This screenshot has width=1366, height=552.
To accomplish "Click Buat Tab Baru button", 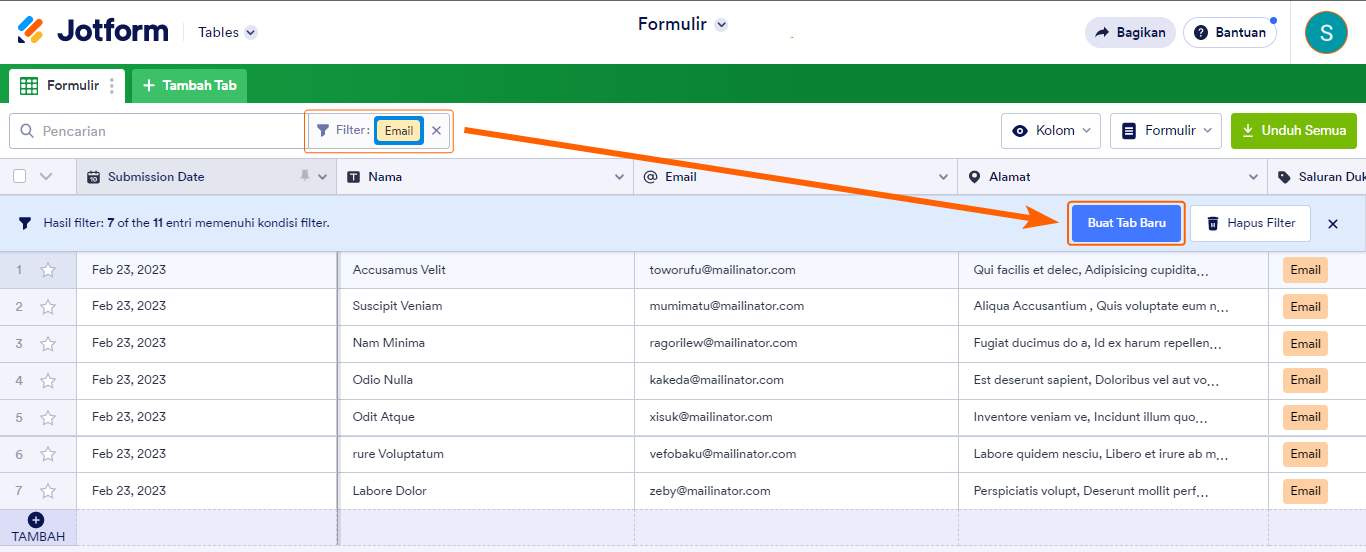I will (1126, 223).
